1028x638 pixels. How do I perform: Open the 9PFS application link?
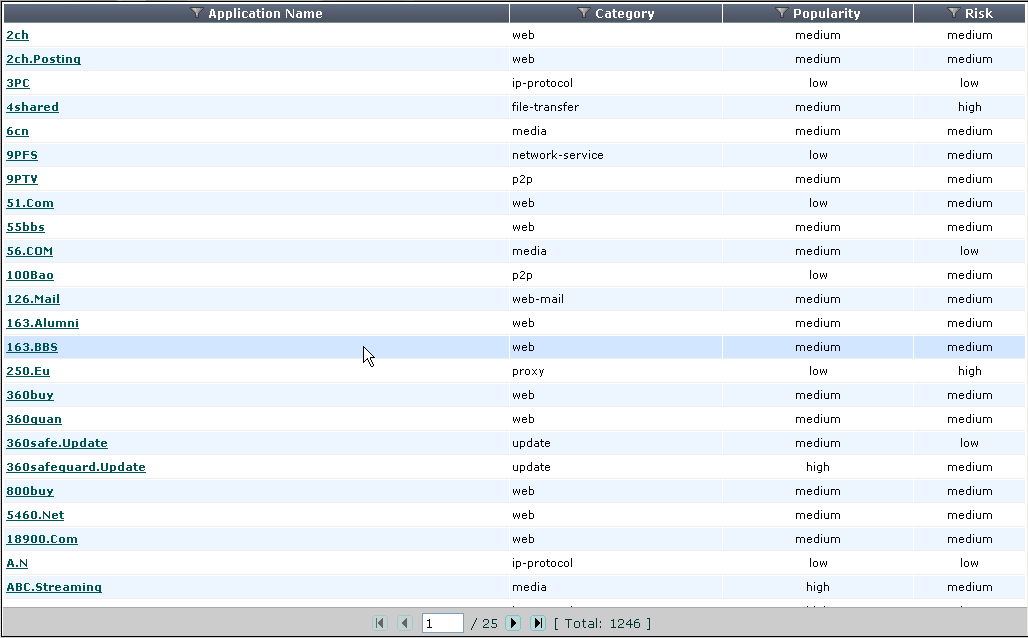point(22,155)
